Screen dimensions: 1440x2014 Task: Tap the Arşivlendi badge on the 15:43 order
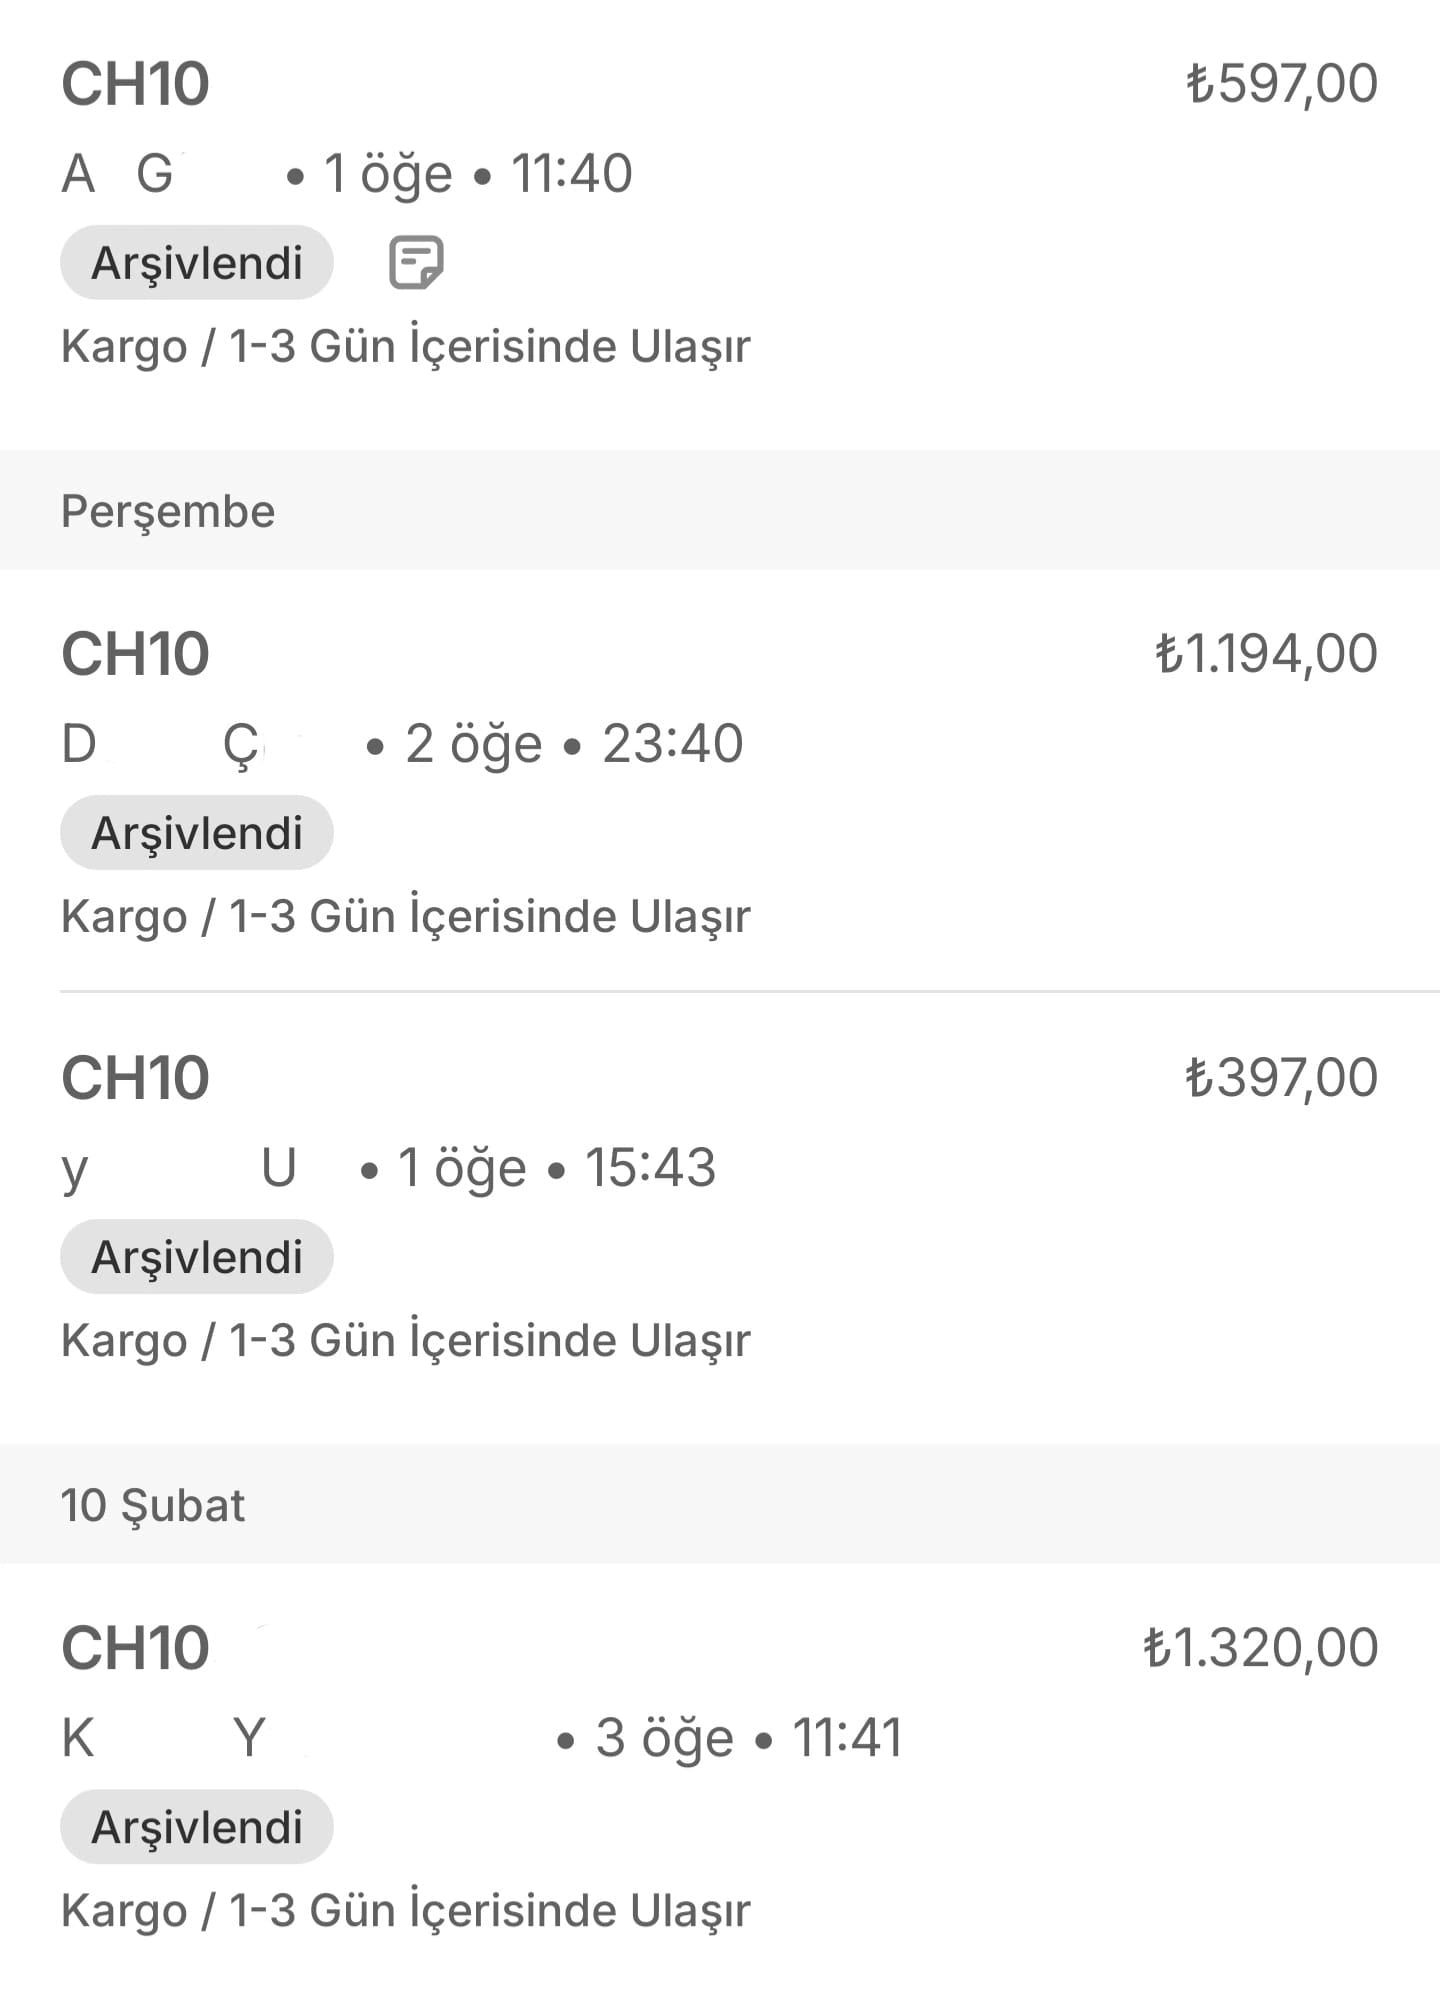pos(197,1257)
